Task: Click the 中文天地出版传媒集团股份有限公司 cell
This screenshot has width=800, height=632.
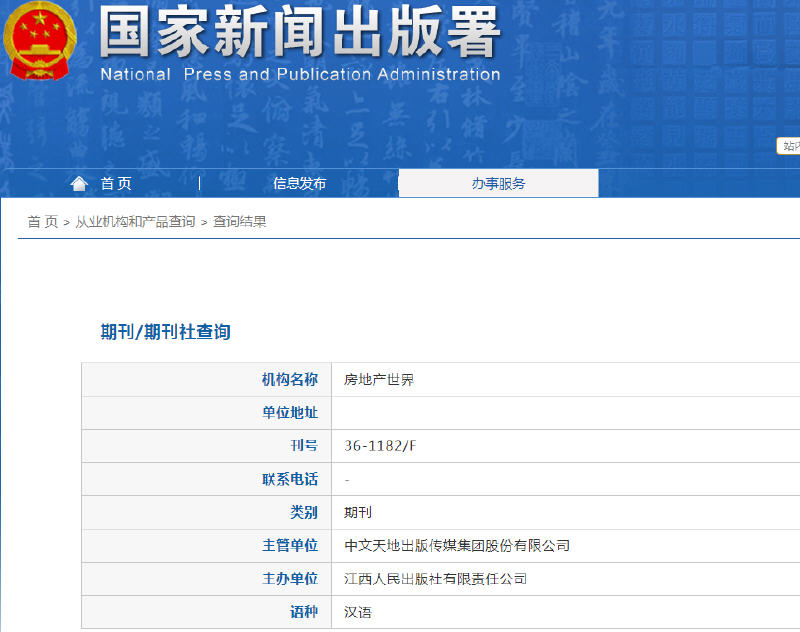Action: point(457,546)
